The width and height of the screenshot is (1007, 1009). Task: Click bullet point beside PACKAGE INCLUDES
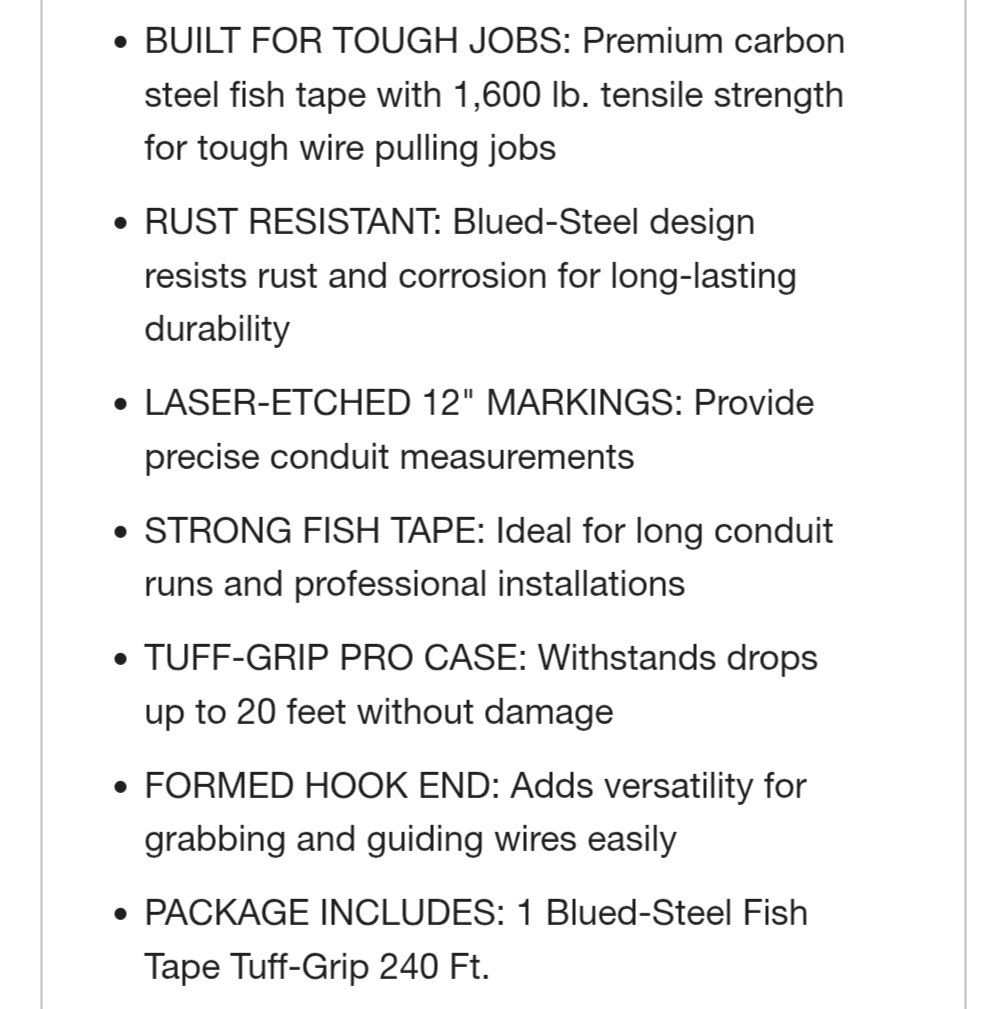[120, 915]
